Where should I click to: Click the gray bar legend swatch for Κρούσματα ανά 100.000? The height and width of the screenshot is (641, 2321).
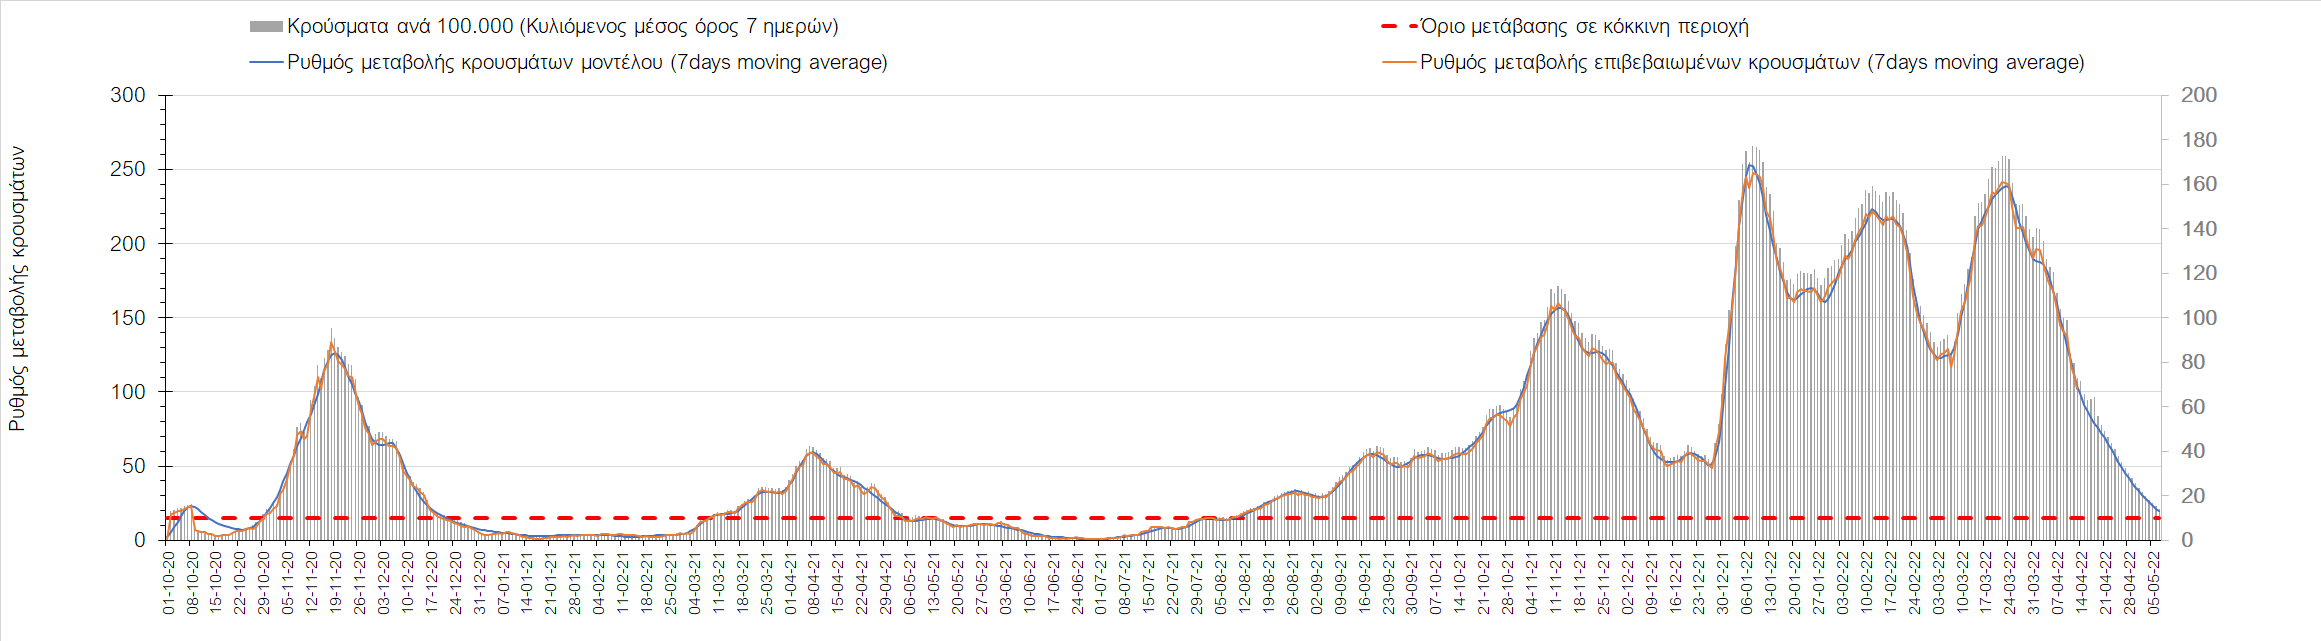tap(266, 27)
